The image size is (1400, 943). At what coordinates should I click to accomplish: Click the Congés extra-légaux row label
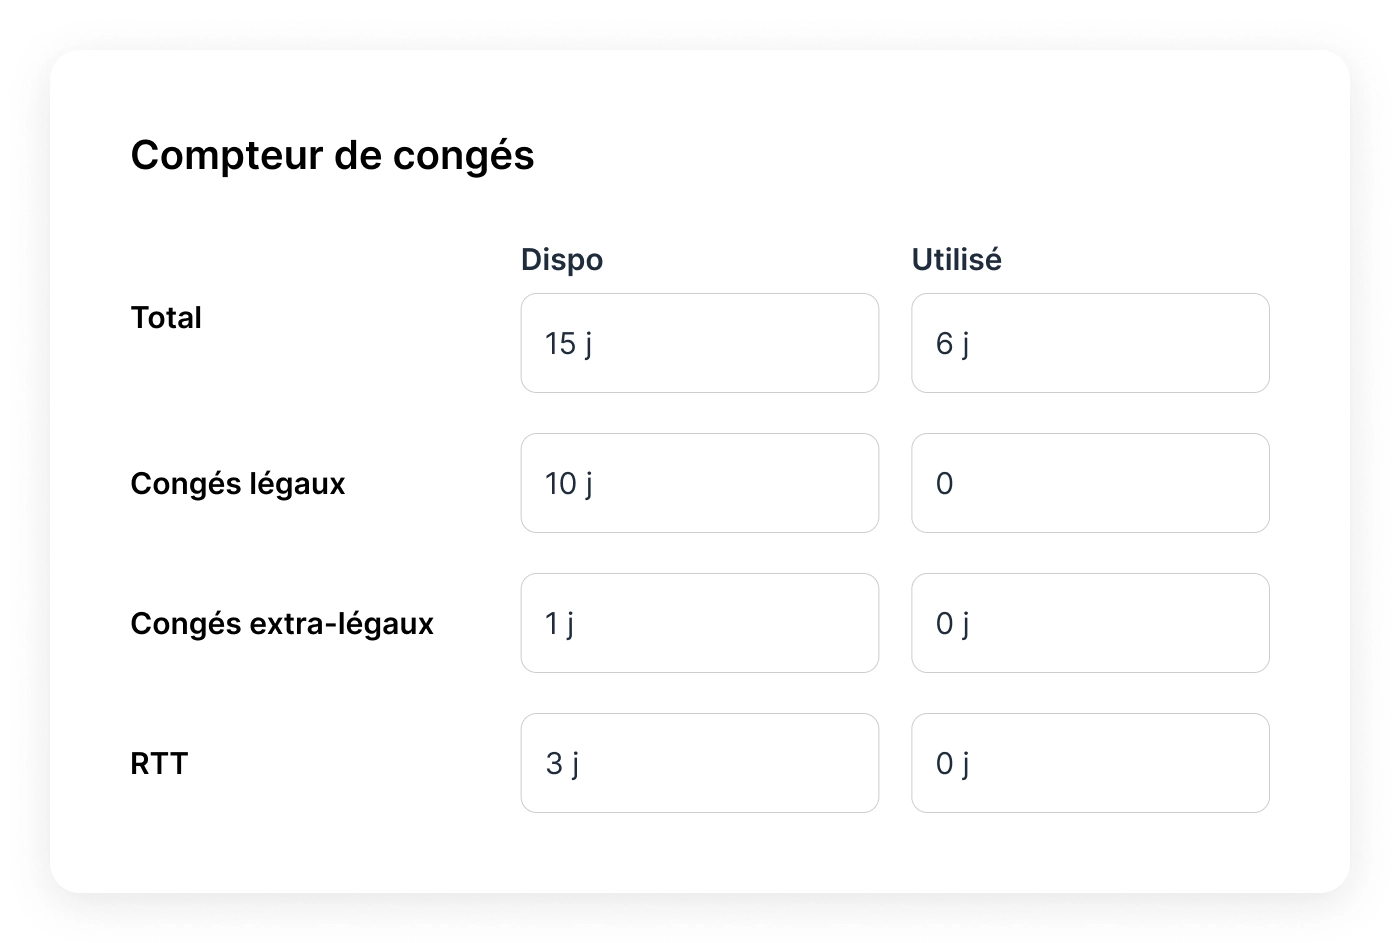[x=281, y=623]
